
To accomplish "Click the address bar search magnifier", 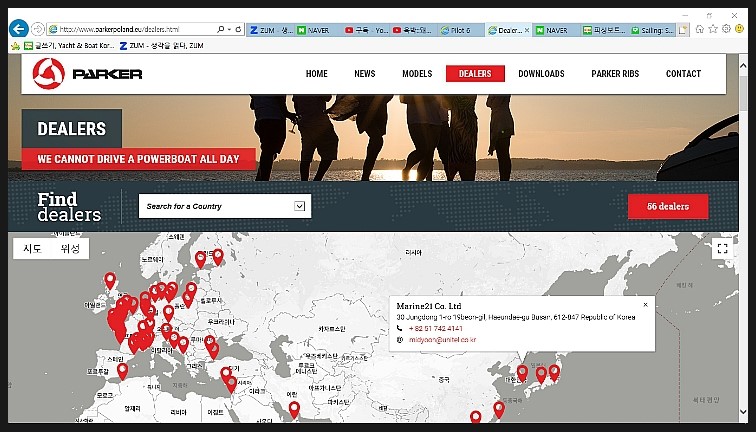I will click(x=220, y=29).
